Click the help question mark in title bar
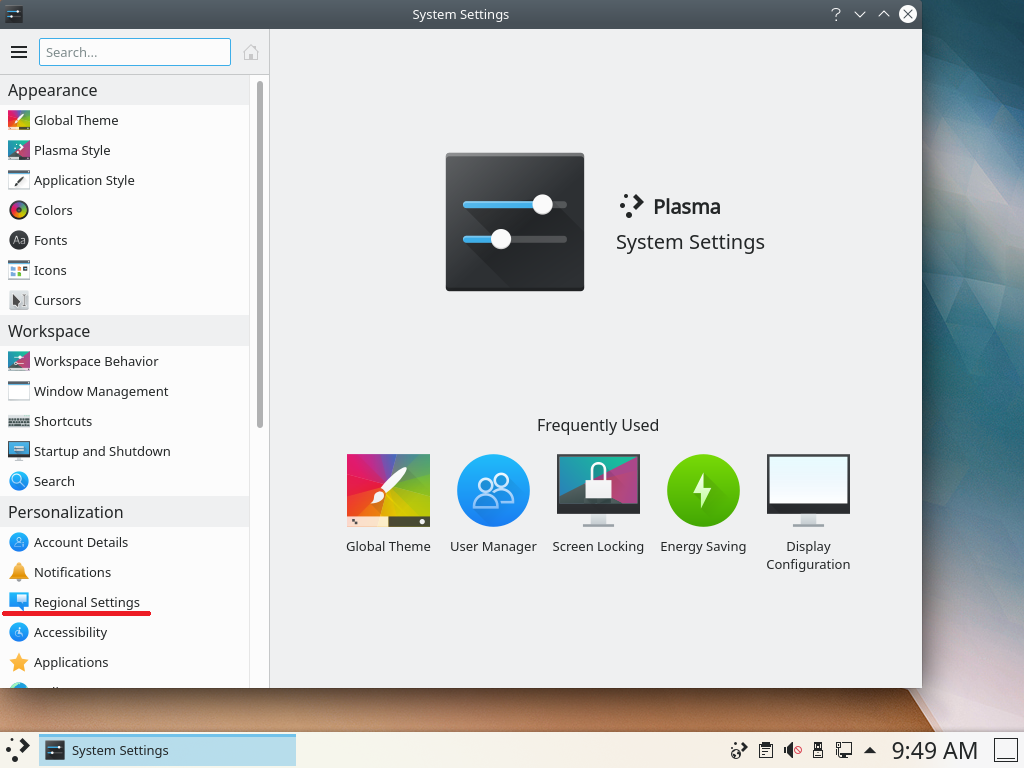This screenshot has width=1024, height=768. (836, 14)
